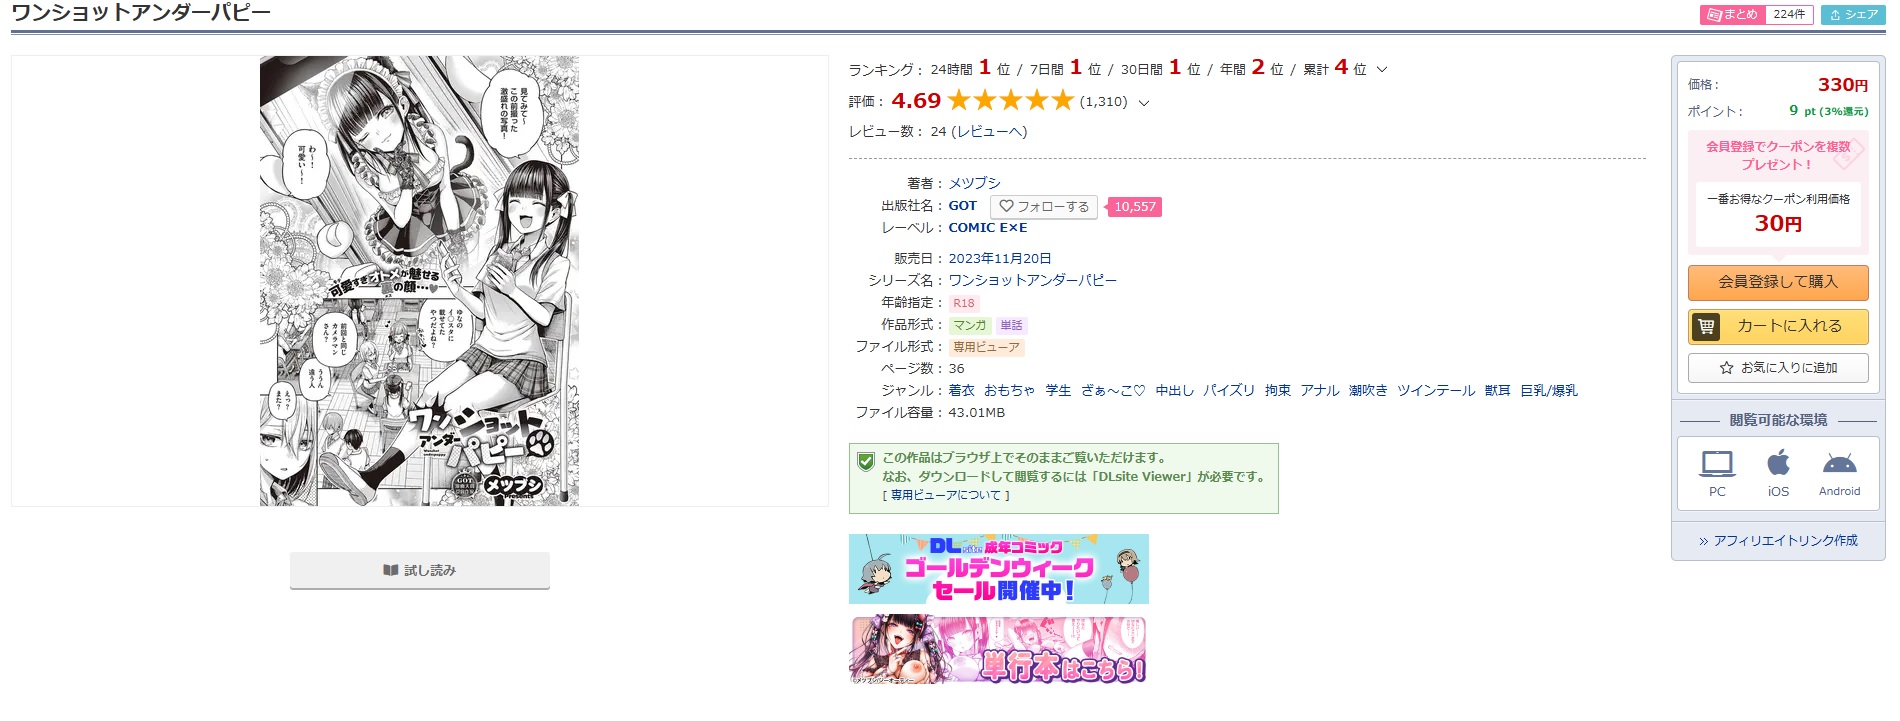Click the cart icon on カートに入れる
The height and width of the screenshot is (721, 1900).
[x=1706, y=326]
